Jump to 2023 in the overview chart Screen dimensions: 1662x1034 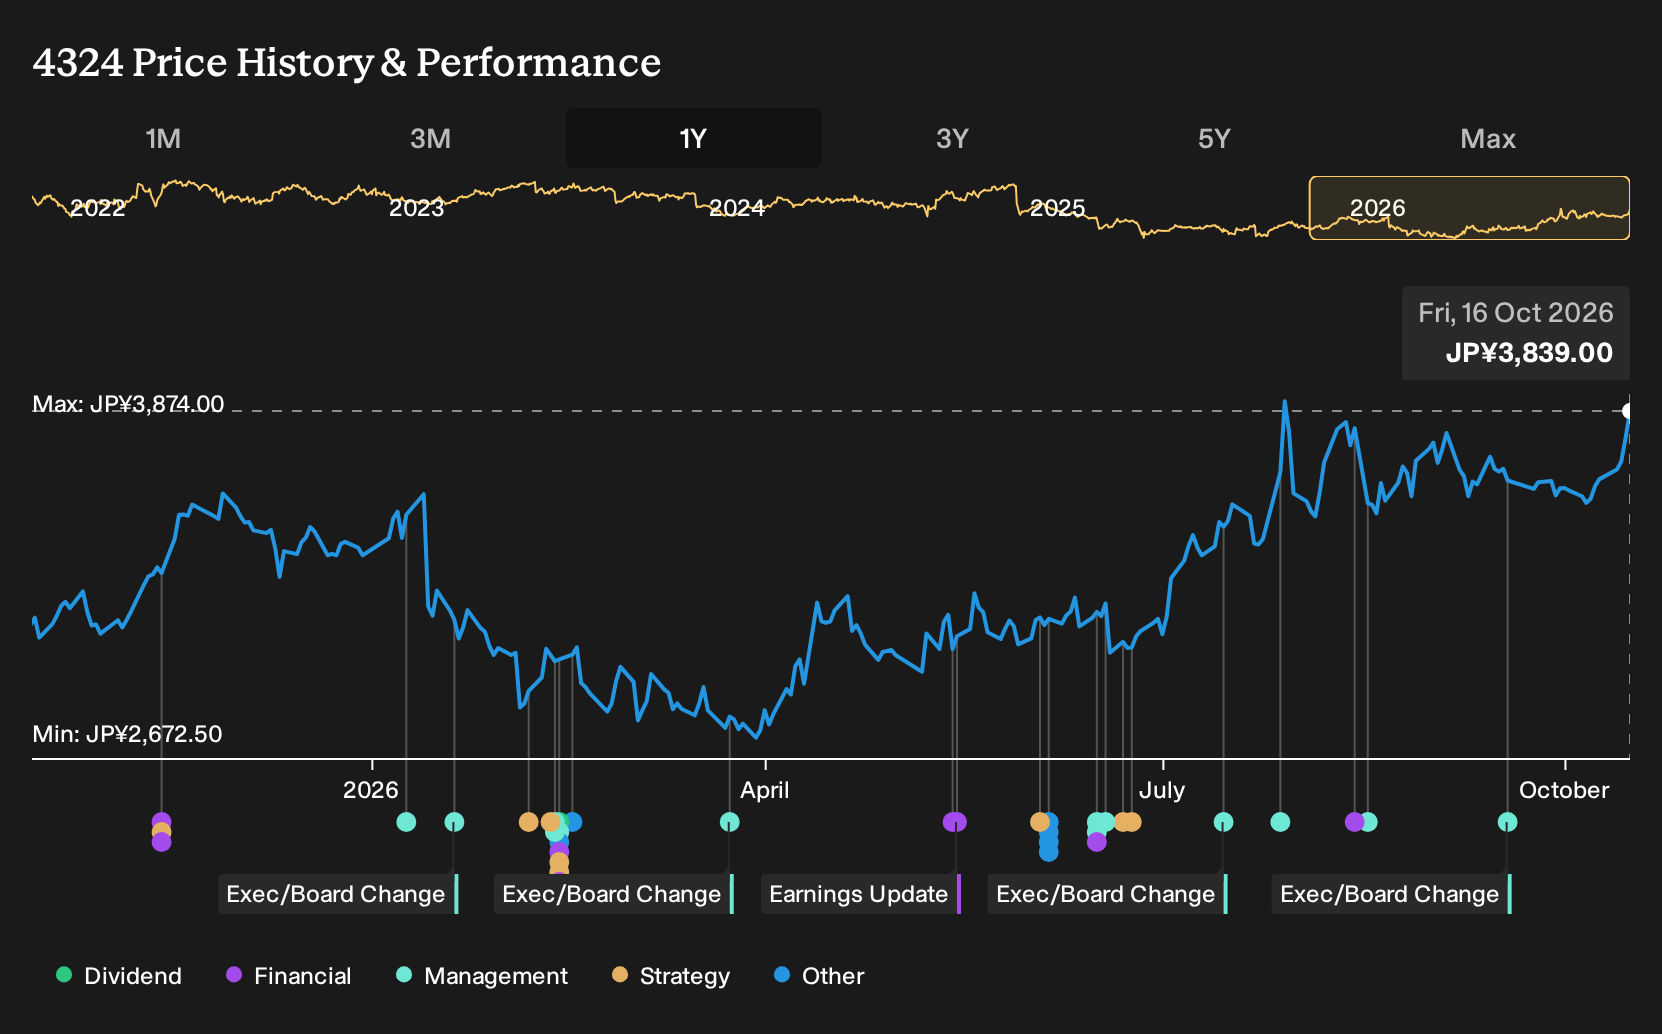point(416,208)
